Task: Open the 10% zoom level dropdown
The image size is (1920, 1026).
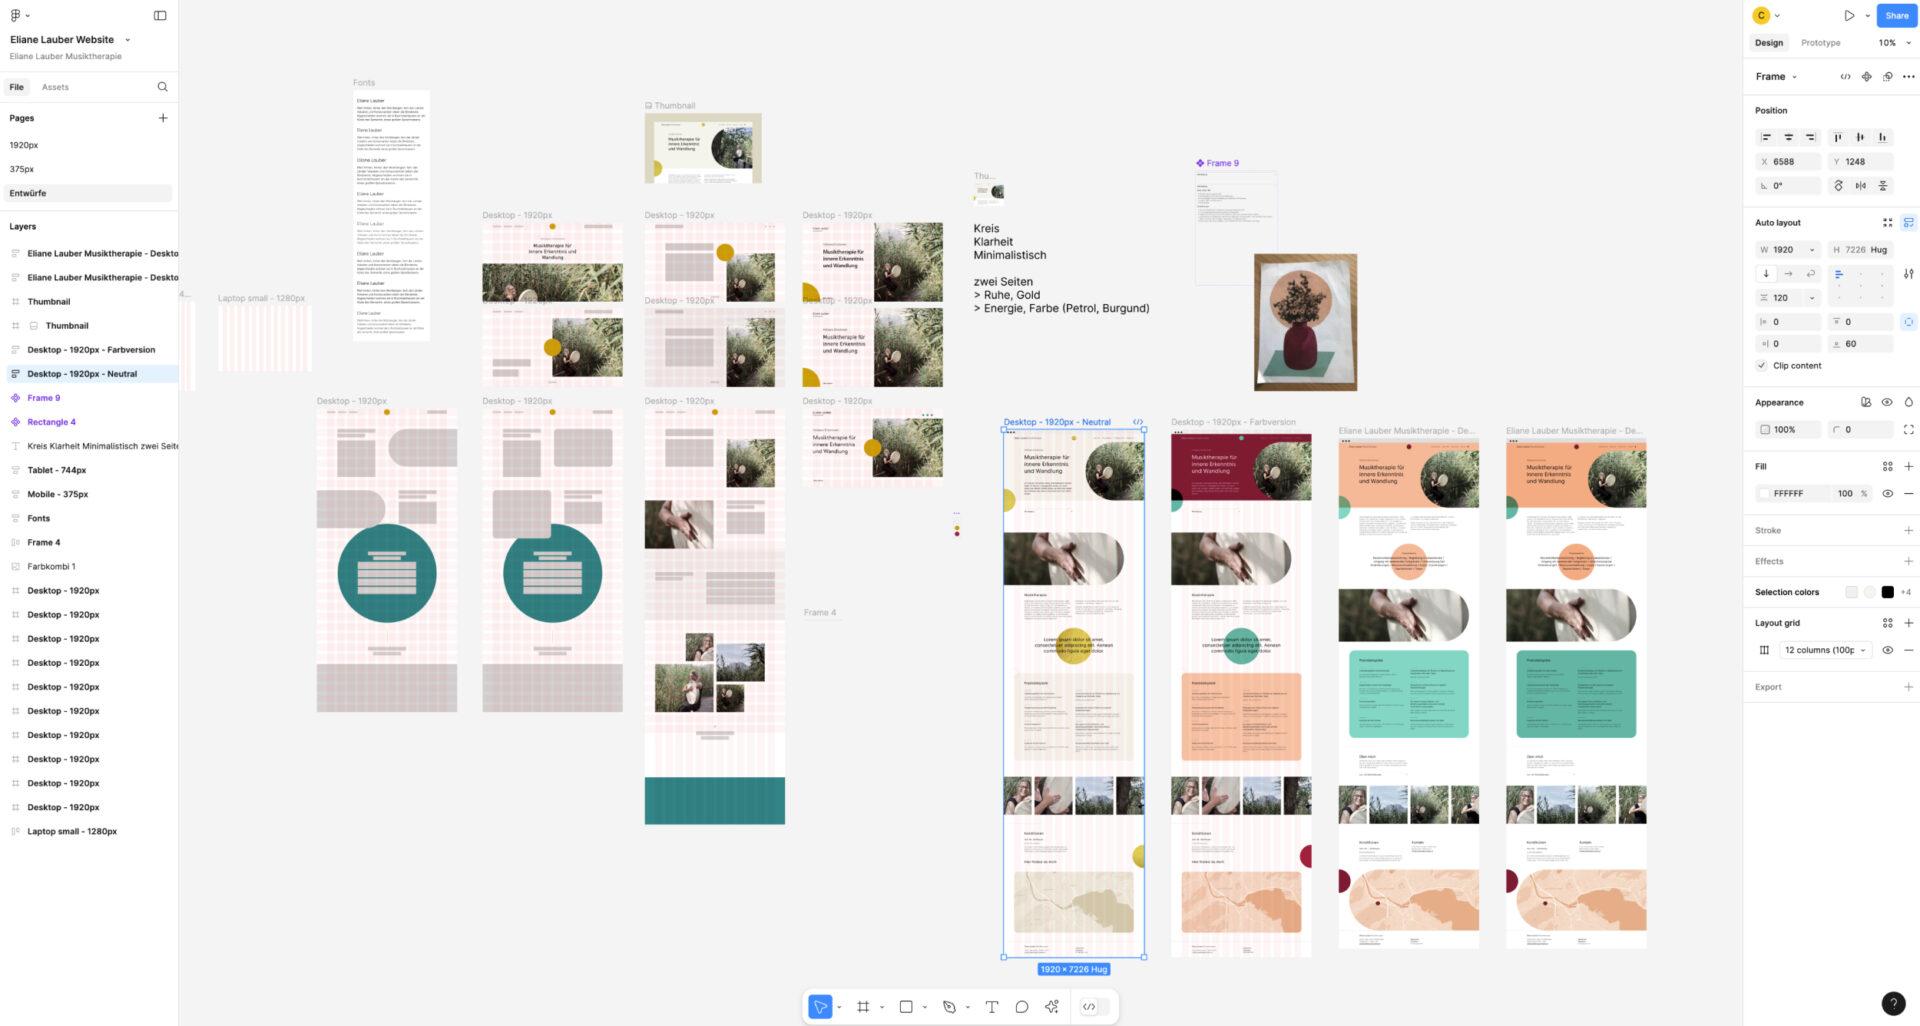Action: click(1894, 43)
